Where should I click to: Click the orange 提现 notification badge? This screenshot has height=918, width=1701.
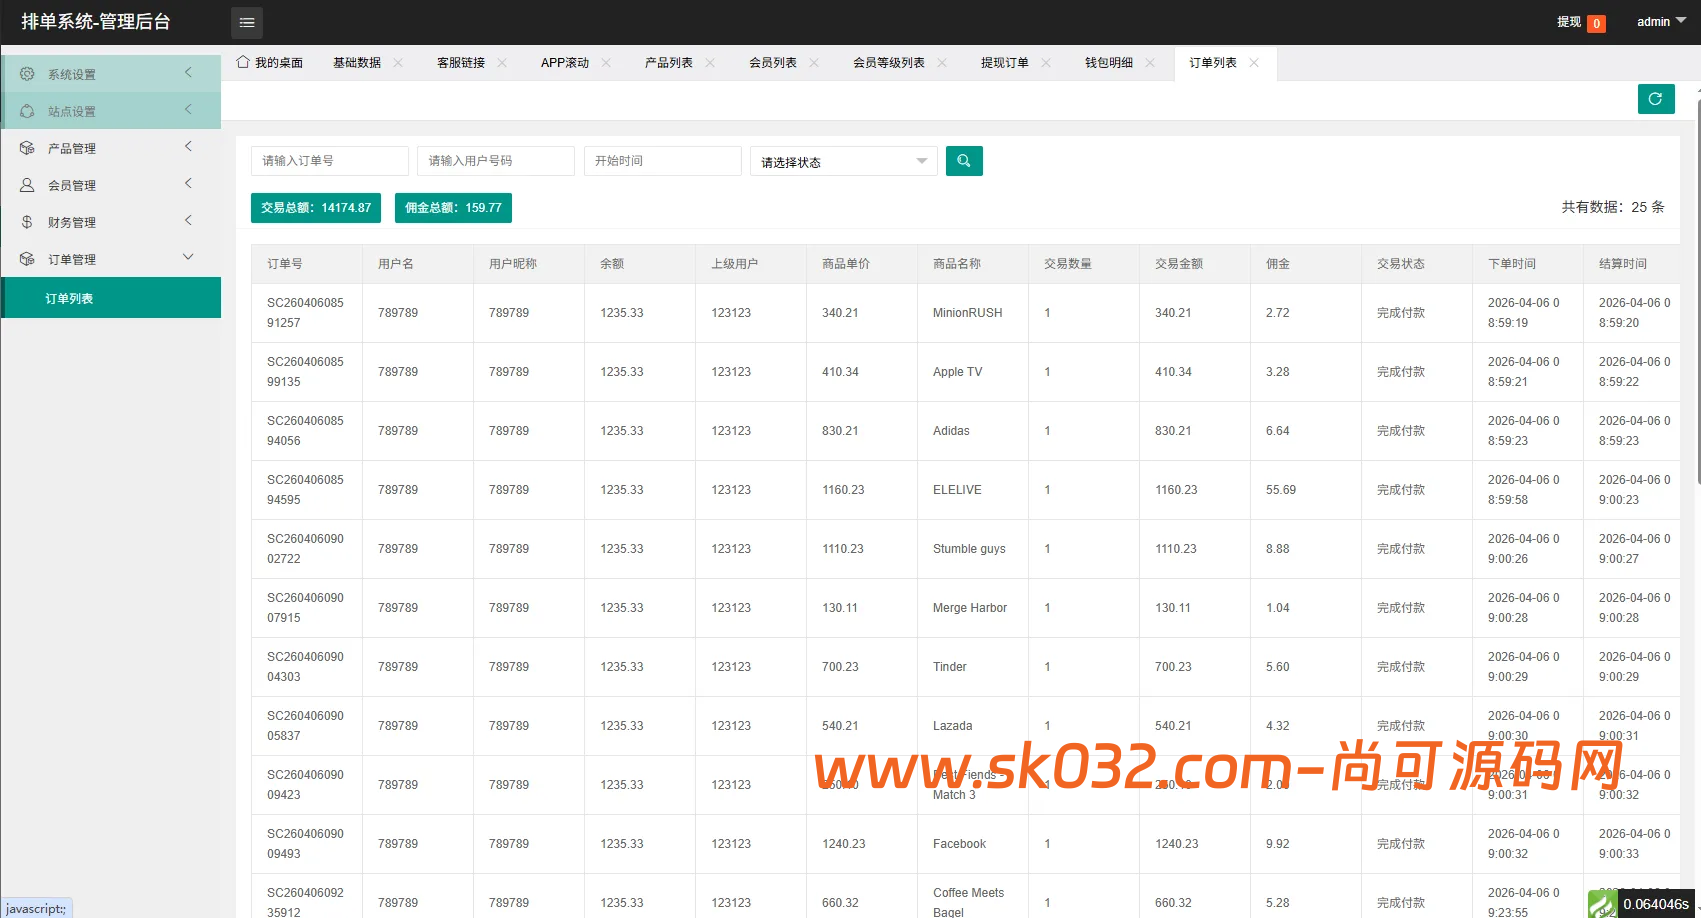pyautogui.click(x=1597, y=23)
